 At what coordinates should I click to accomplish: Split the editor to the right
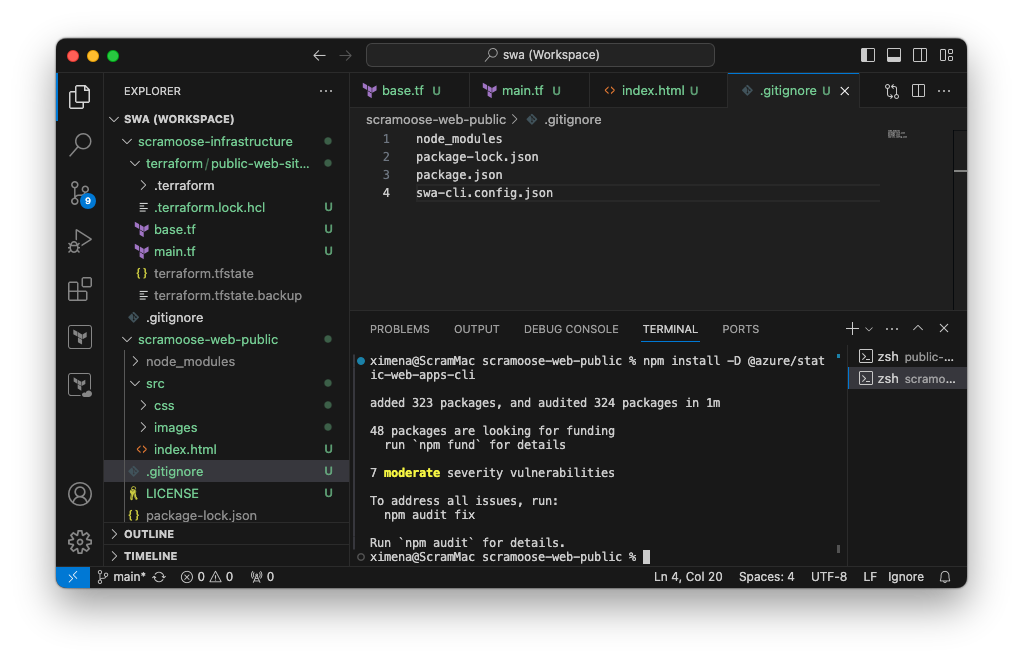click(918, 91)
